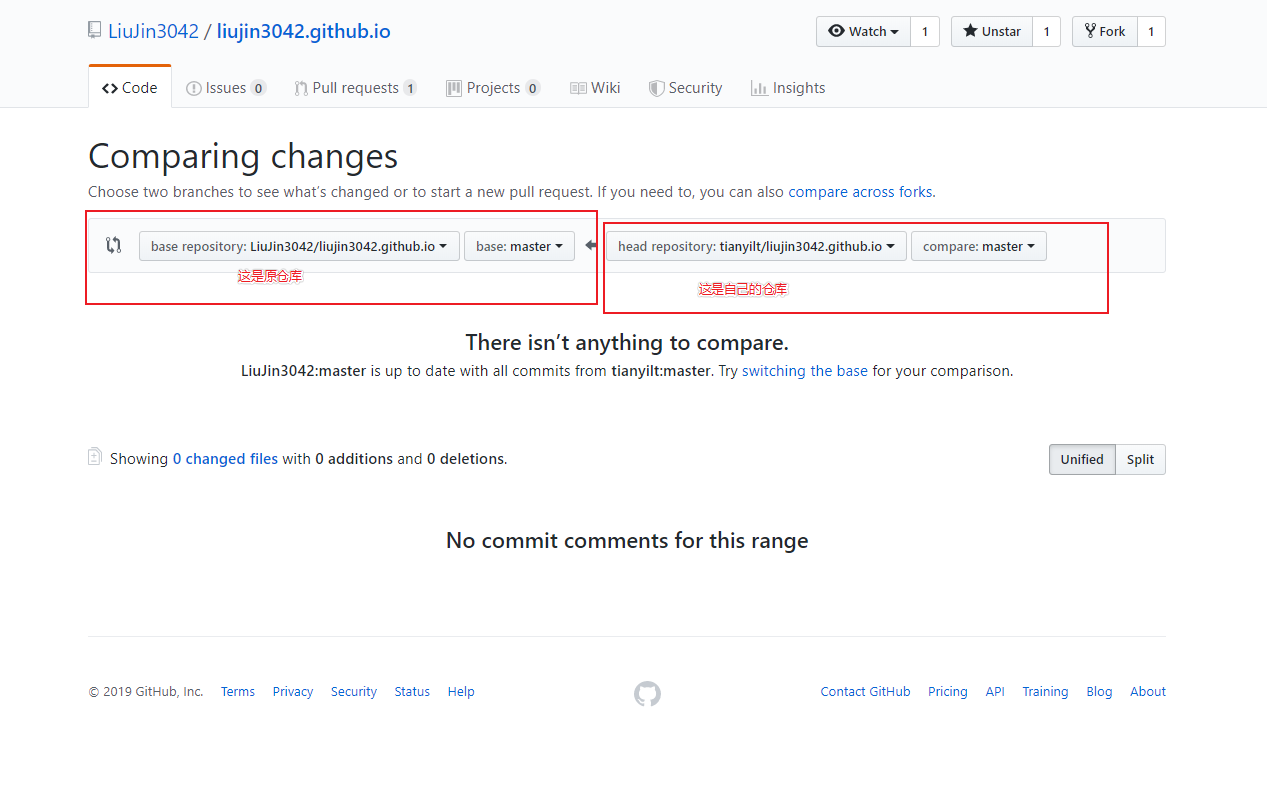Open the watchers count next to Watch
Image resolution: width=1267 pixels, height=795 pixels.
tap(925, 31)
